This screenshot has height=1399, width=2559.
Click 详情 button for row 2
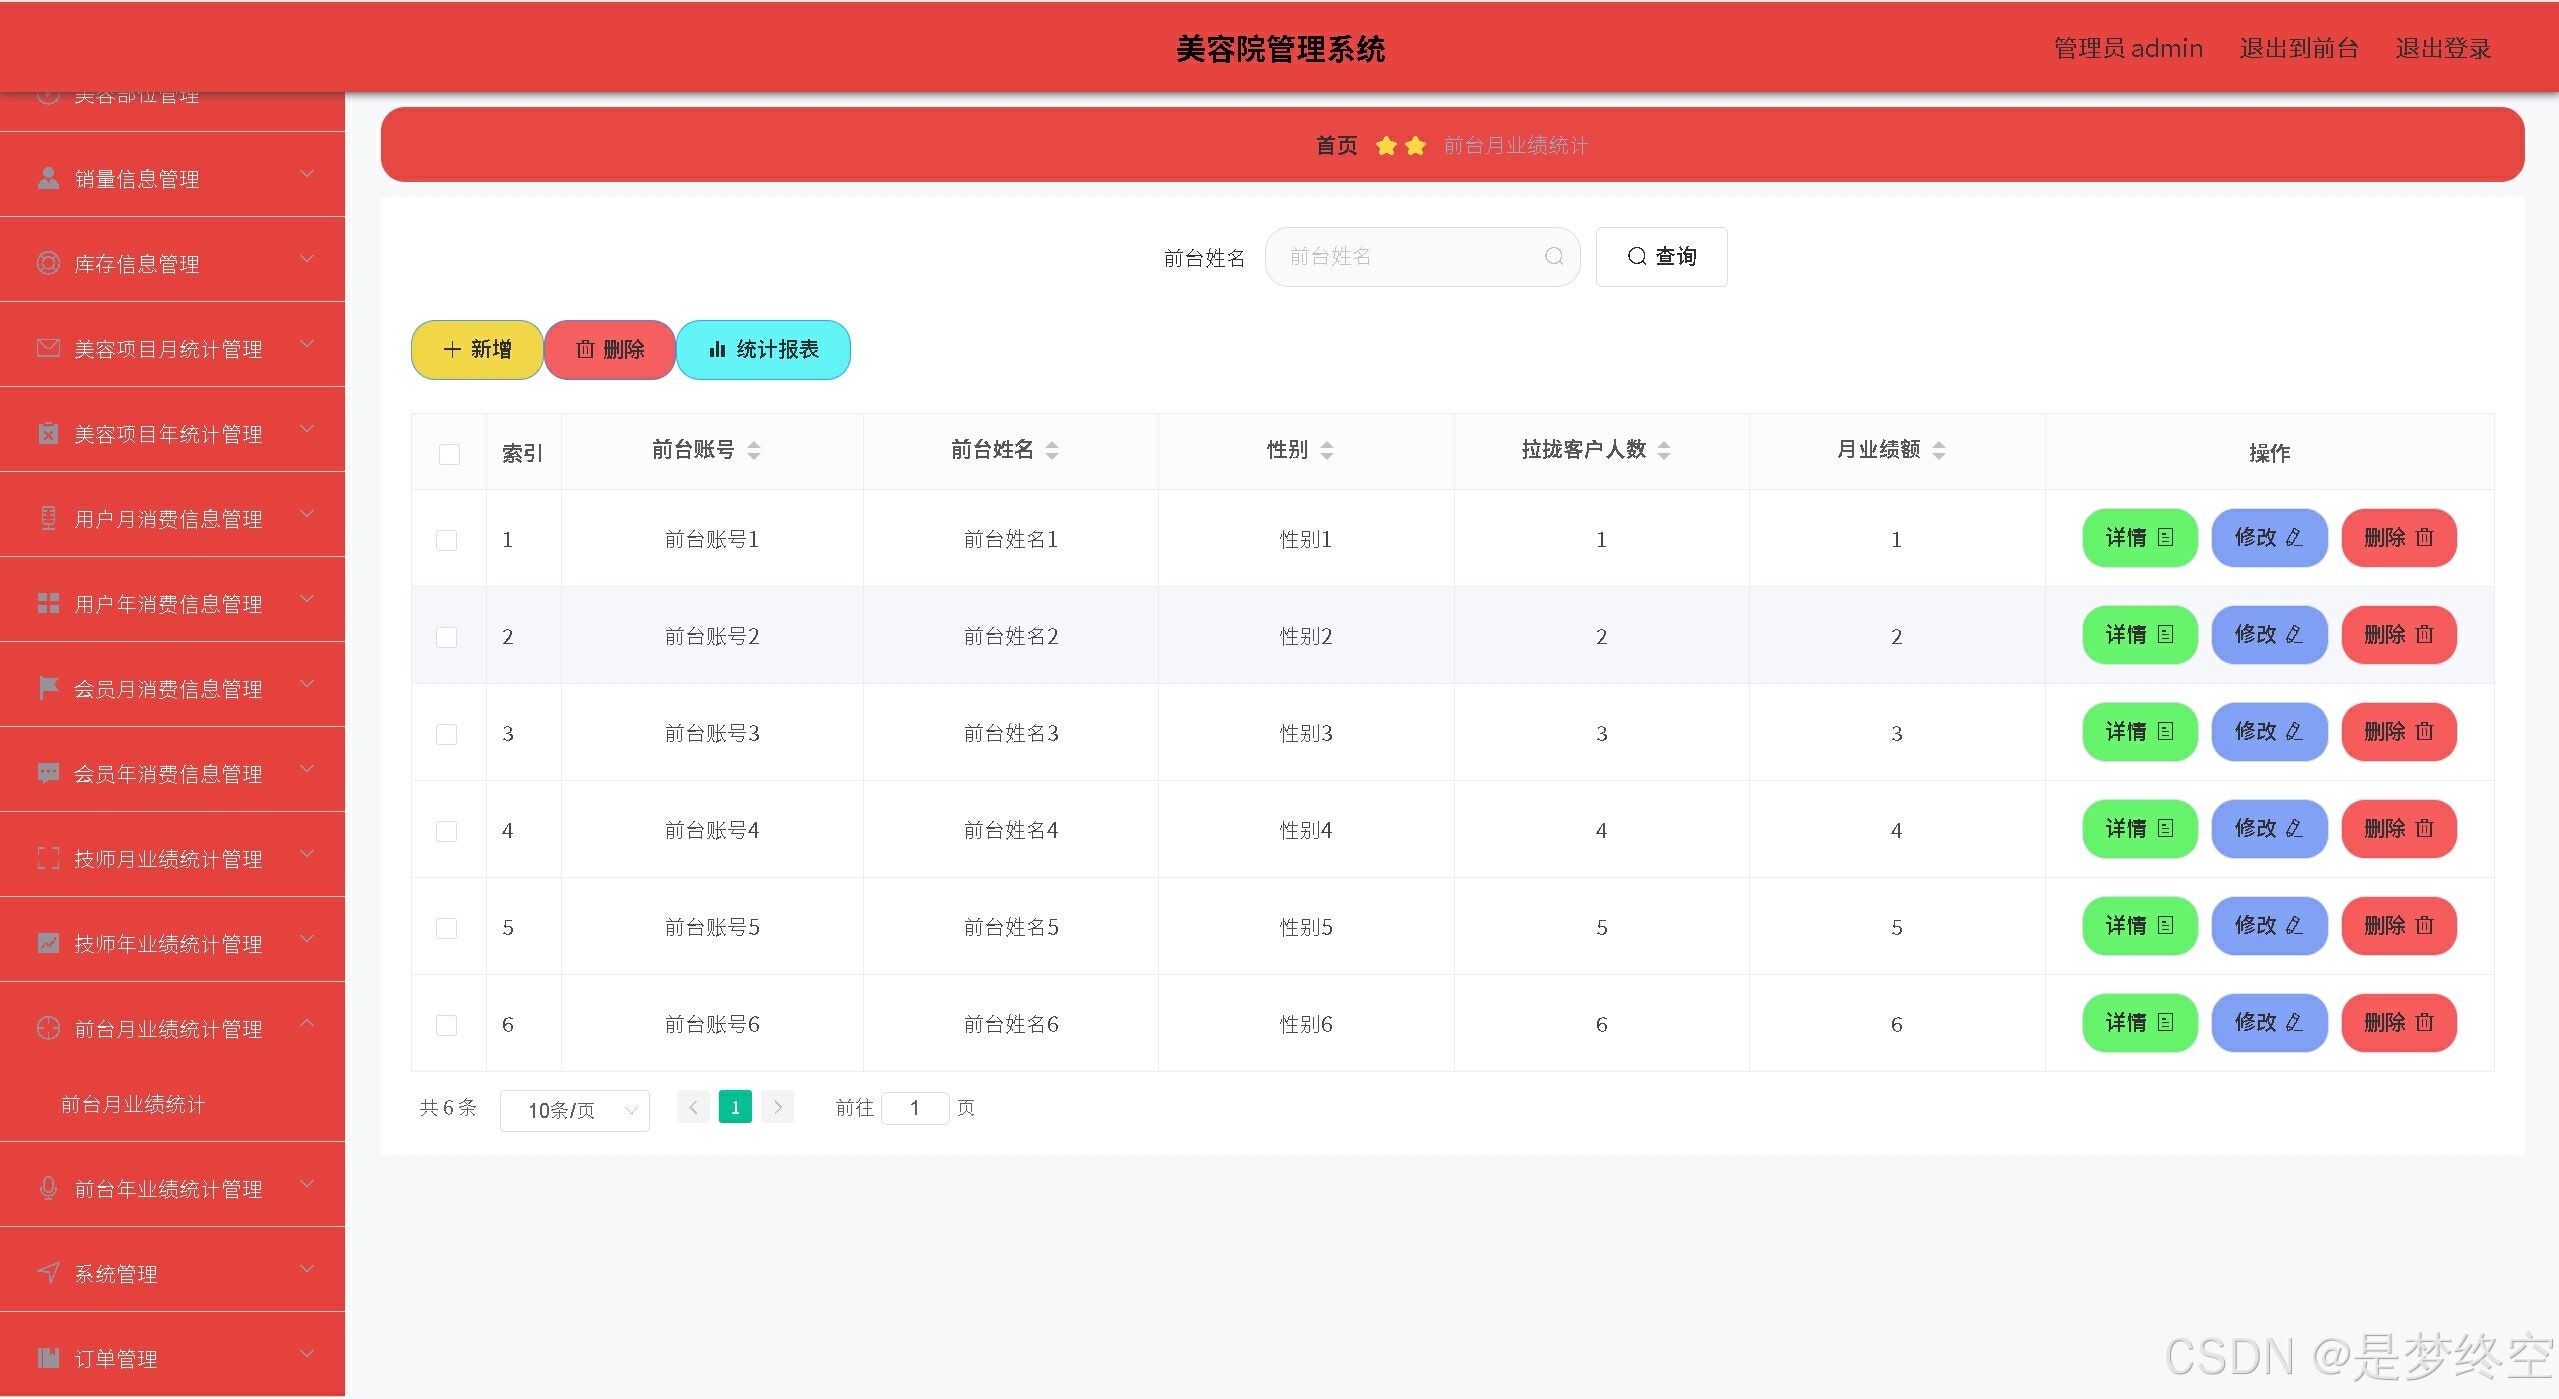[x=2139, y=635]
